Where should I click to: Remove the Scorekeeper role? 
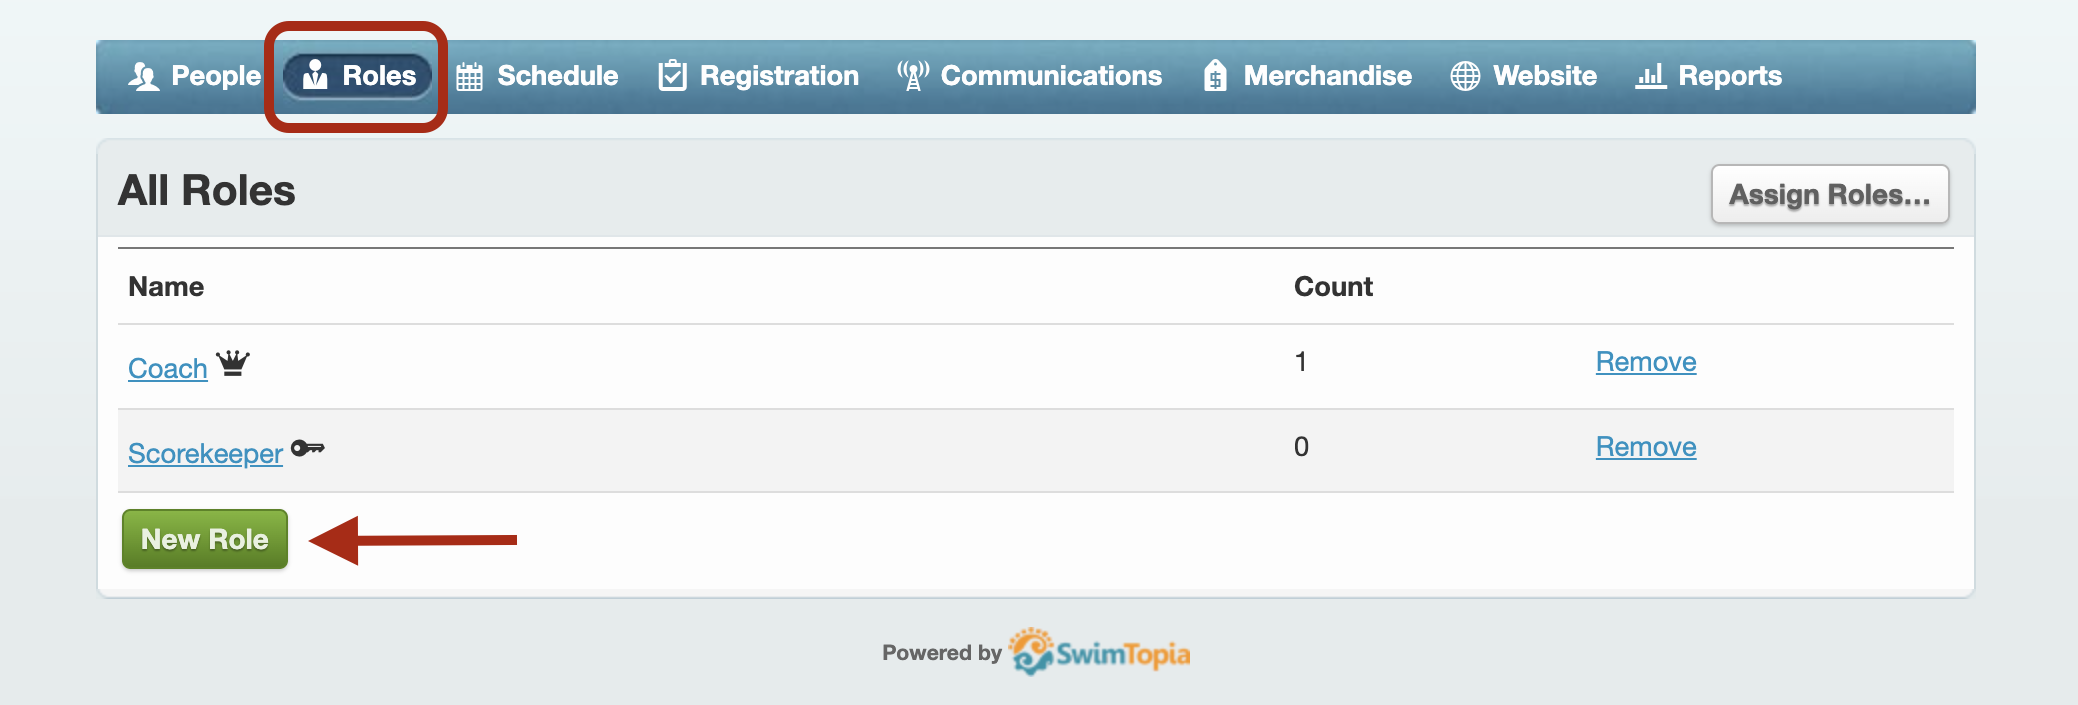(1646, 447)
